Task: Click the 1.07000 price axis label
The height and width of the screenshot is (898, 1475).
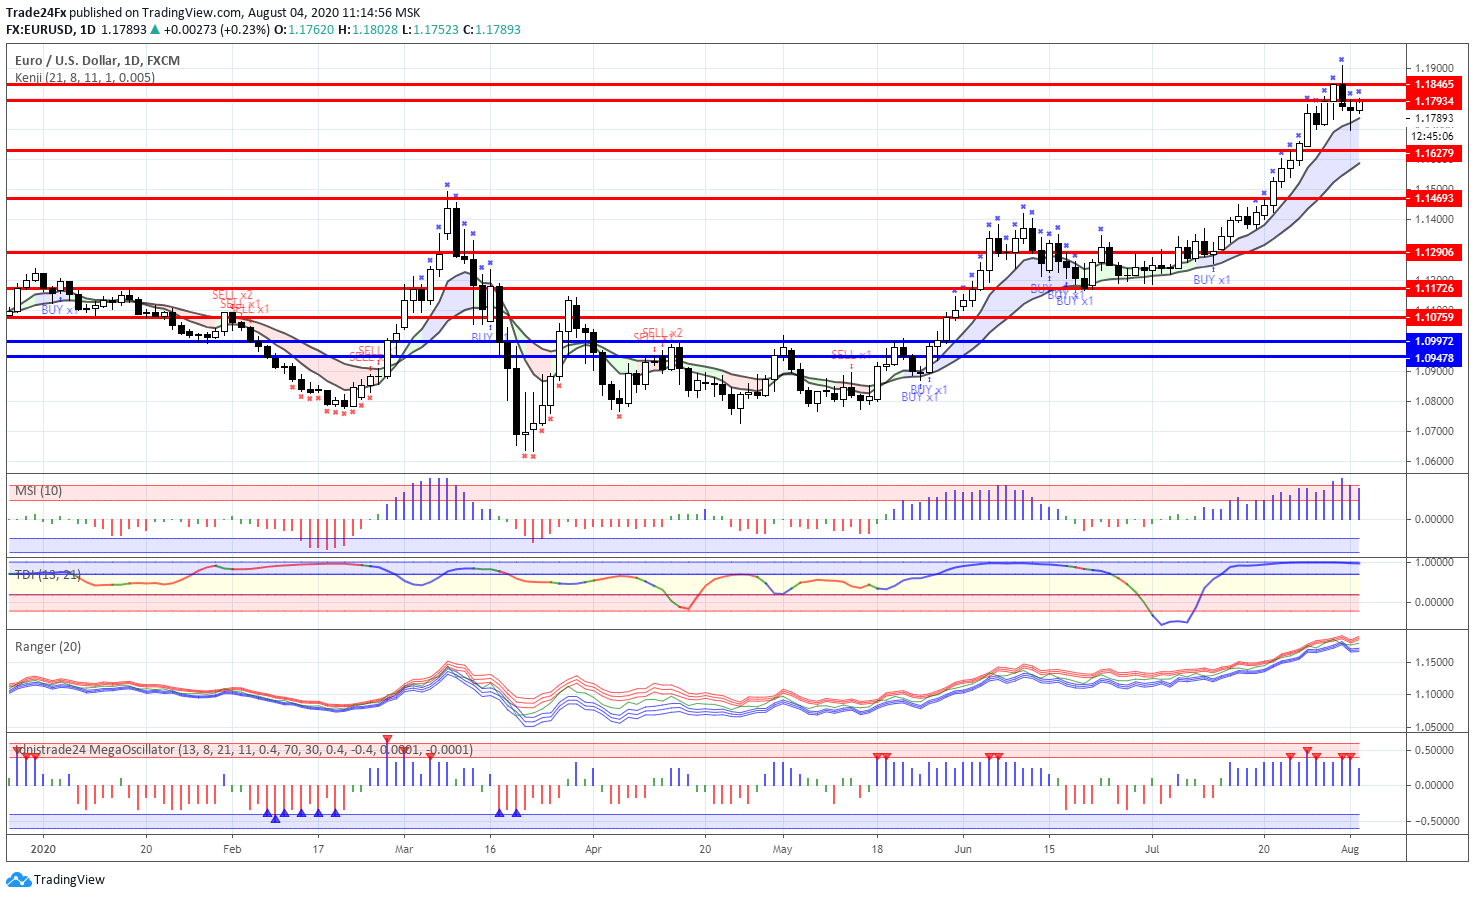Action: click(1434, 431)
